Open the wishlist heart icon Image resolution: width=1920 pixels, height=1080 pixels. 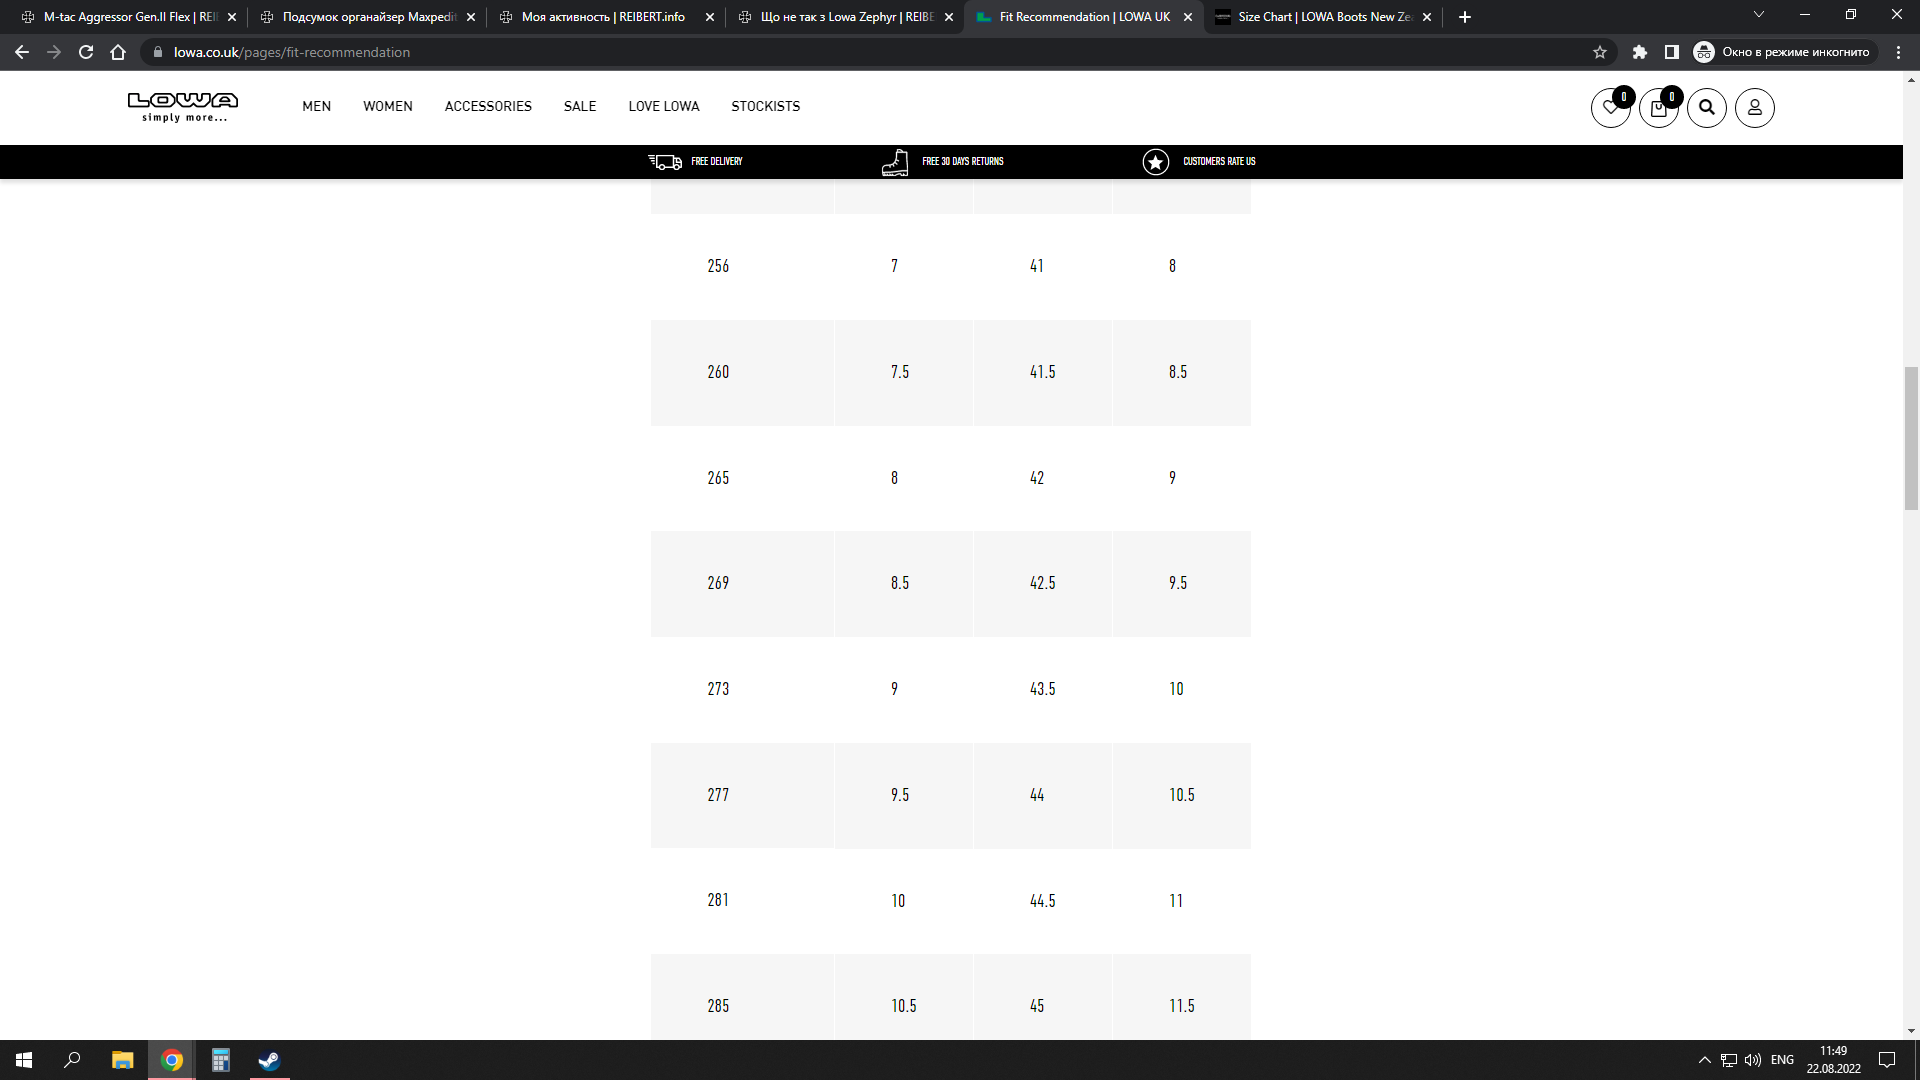click(x=1610, y=108)
